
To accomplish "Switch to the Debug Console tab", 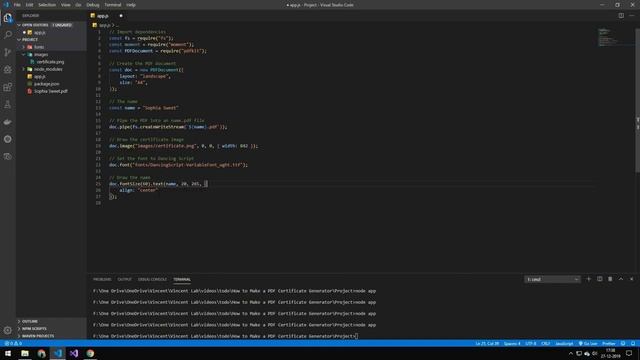I will point(152,280).
